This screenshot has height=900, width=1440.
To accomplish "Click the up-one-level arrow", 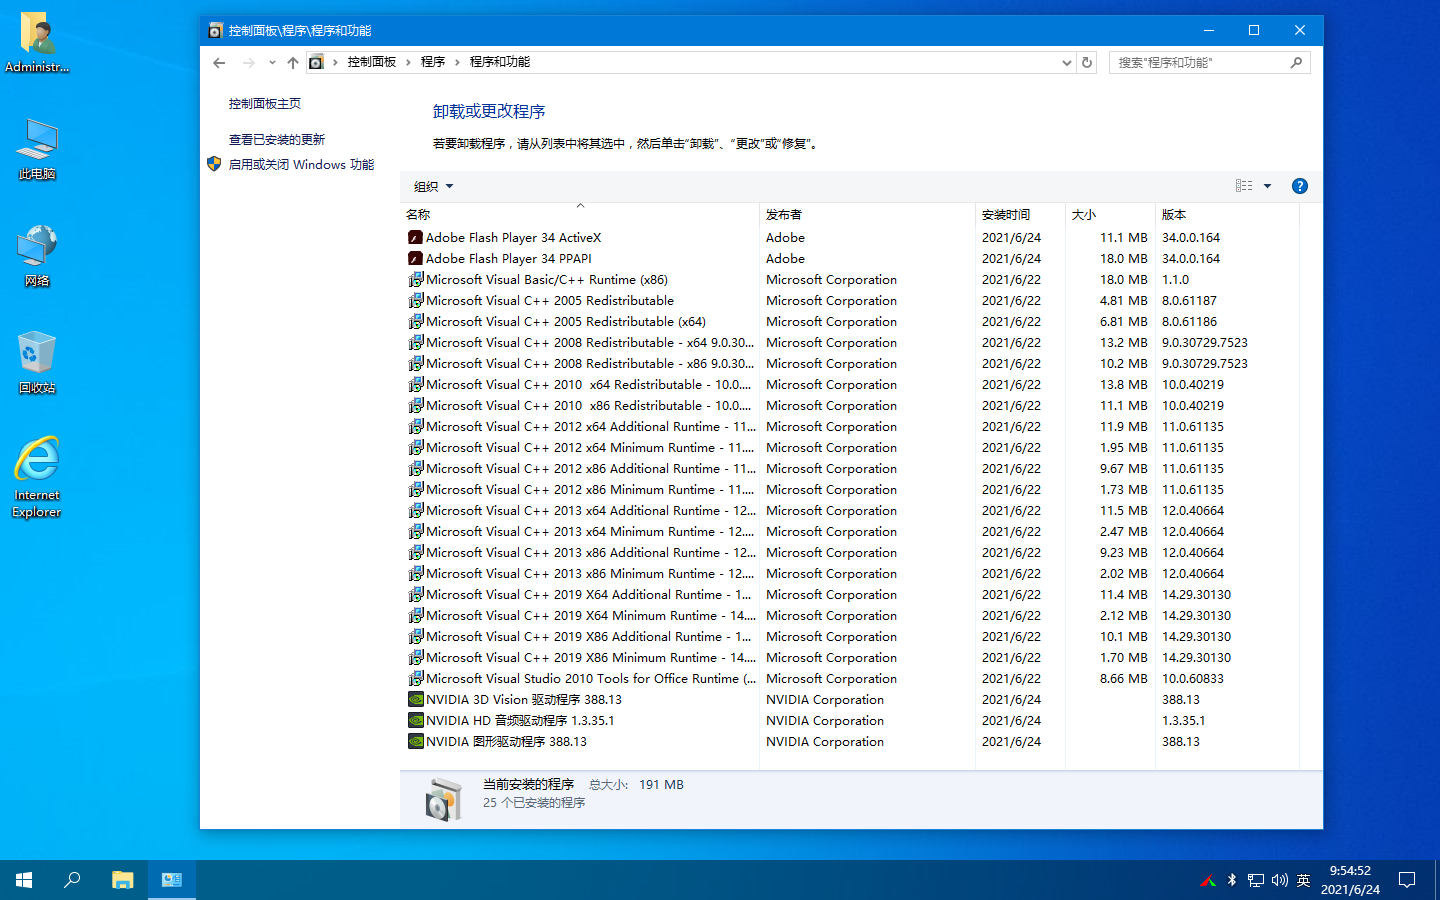I will click(x=293, y=62).
